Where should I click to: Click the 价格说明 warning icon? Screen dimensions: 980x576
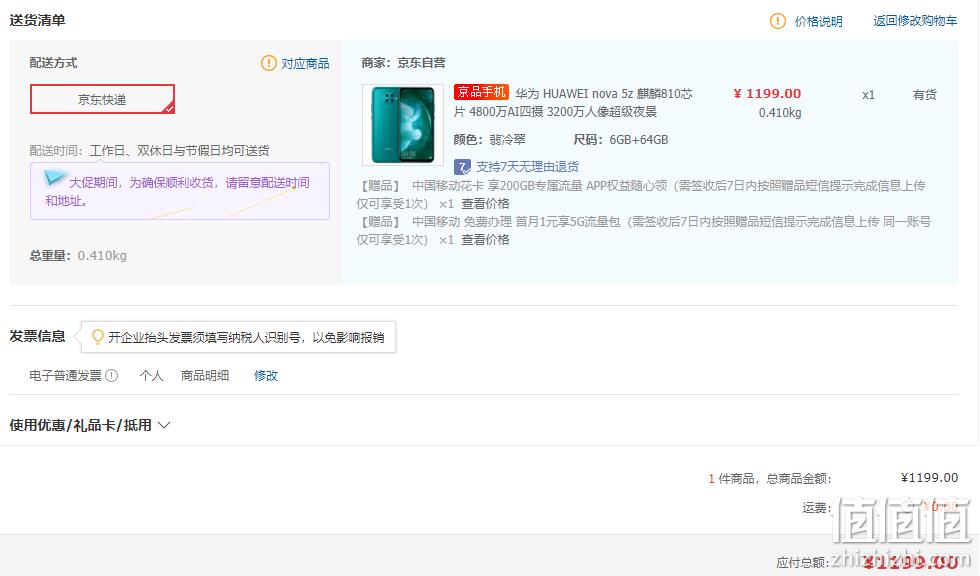pyautogui.click(x=778, y=21)
